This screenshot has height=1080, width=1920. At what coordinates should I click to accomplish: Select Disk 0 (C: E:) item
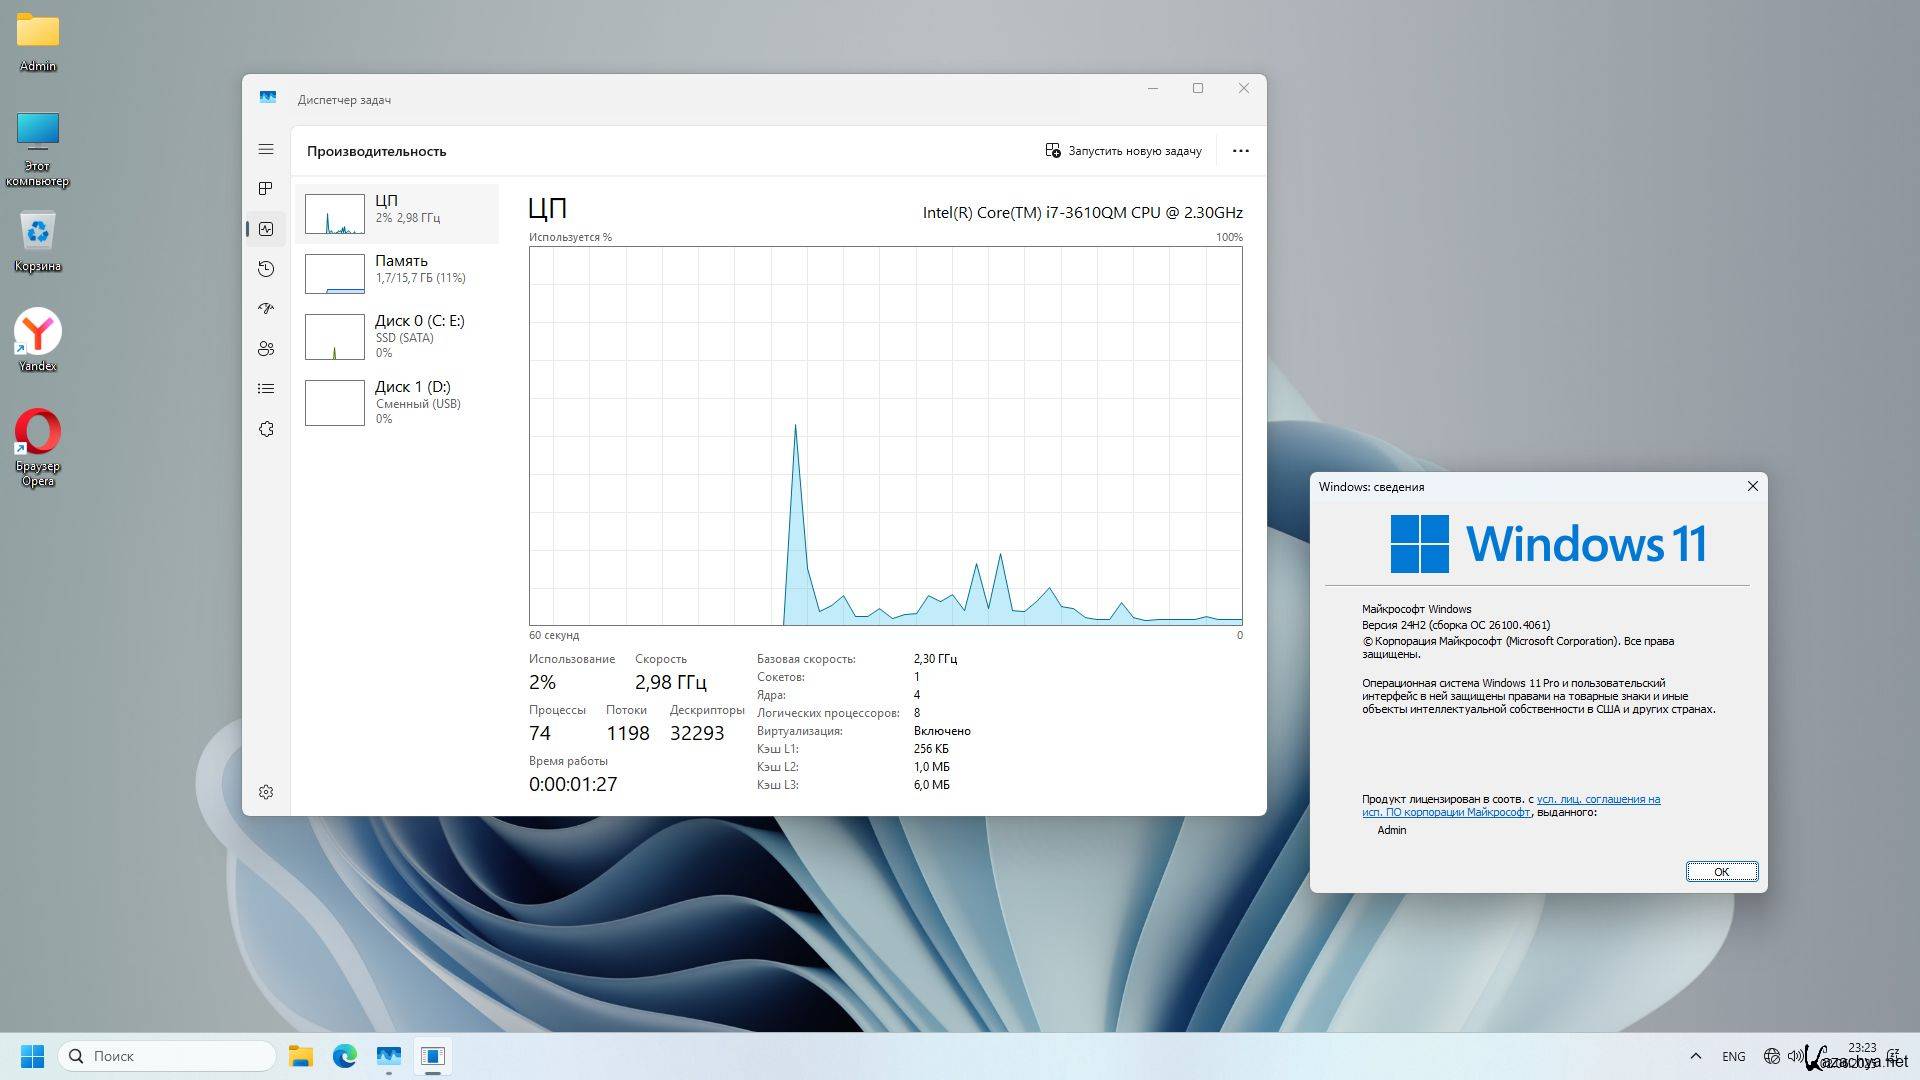click(398, 336)
